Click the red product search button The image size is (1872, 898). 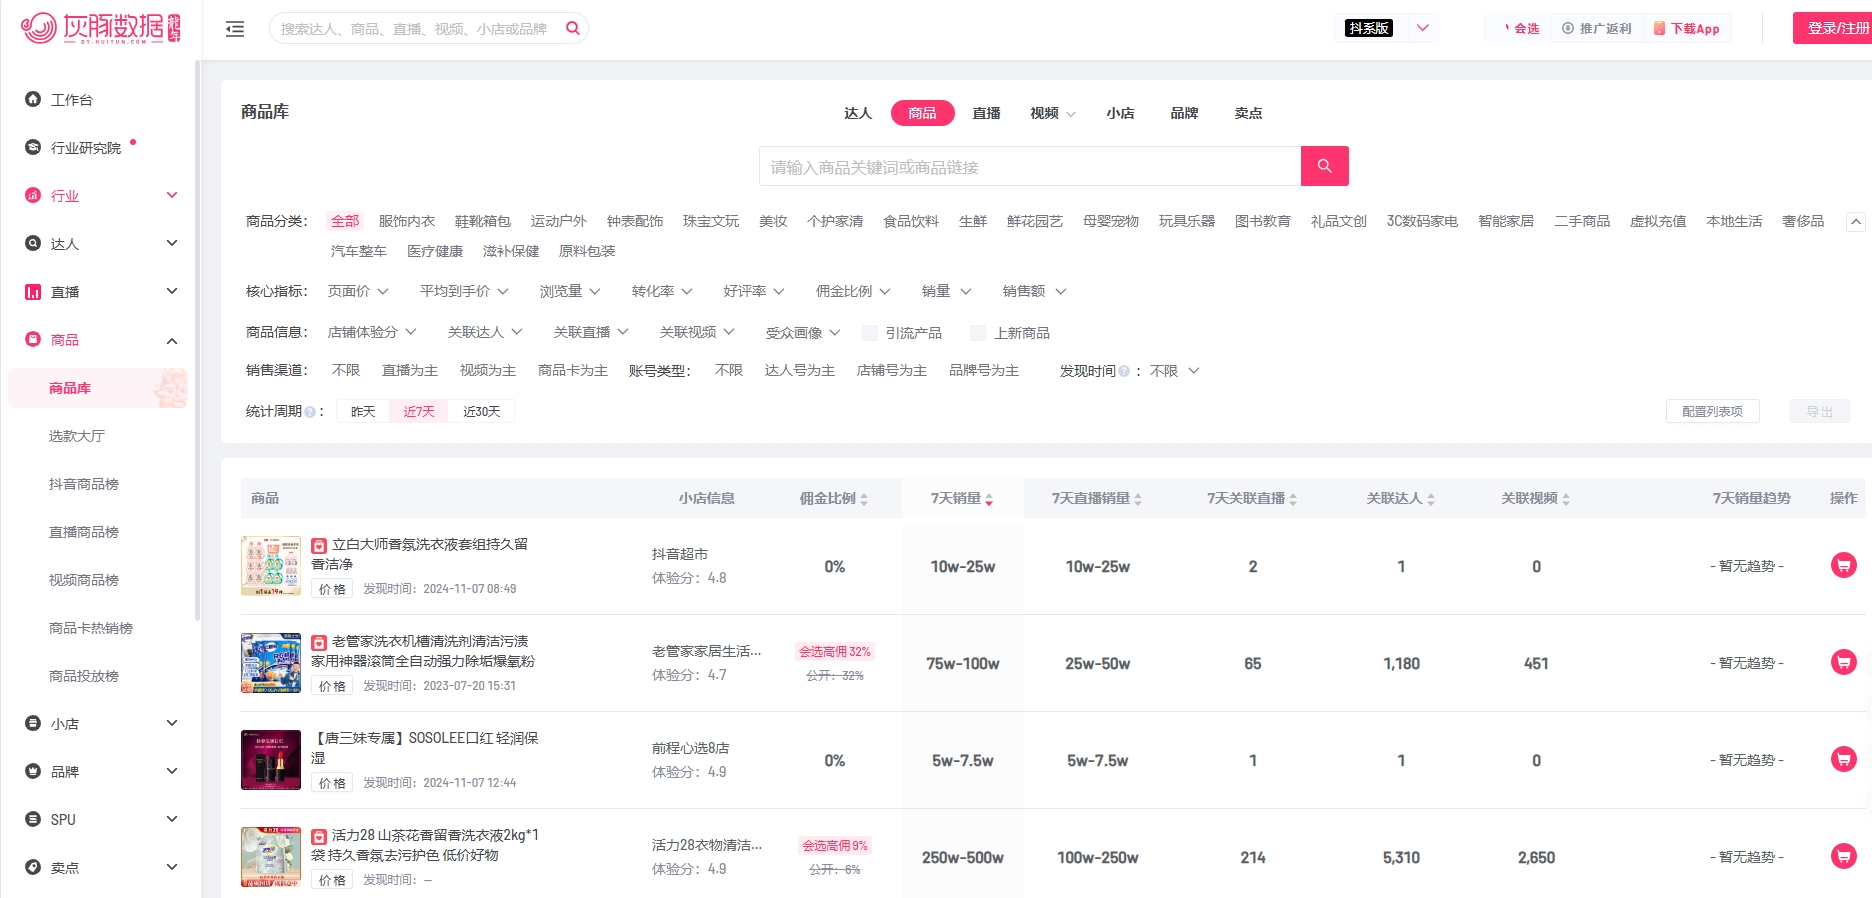pyautogui.click(x=1324, y=166)
